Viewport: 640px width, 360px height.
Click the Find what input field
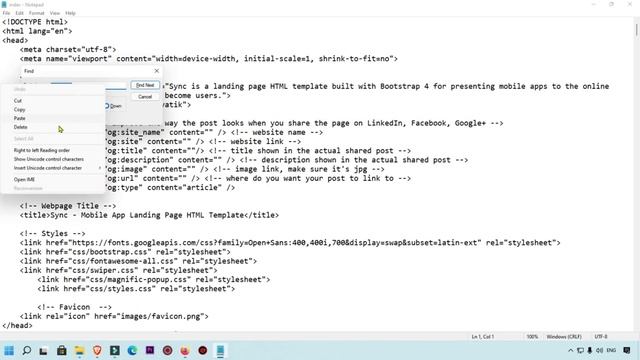(116, 85)
